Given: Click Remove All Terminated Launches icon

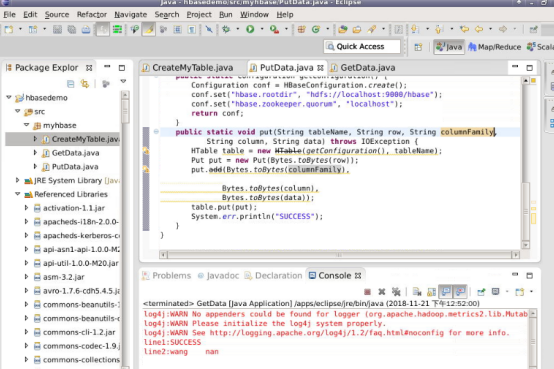Looking at the screenshot, I should 396,292.
